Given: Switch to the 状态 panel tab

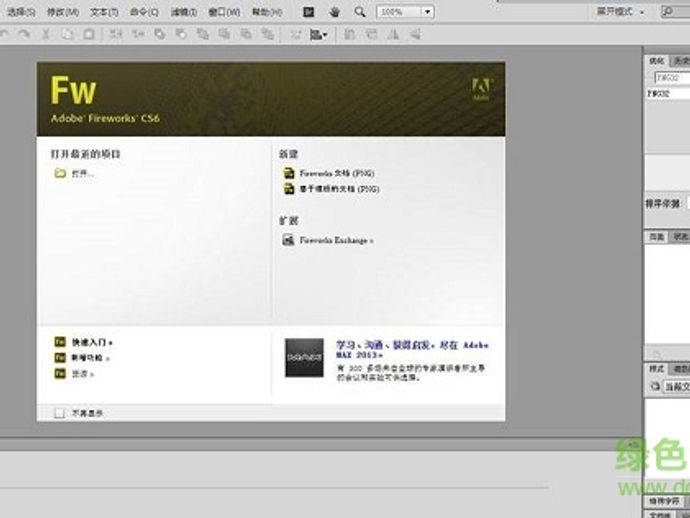Looking at the screenshot, I should point(680,237).
